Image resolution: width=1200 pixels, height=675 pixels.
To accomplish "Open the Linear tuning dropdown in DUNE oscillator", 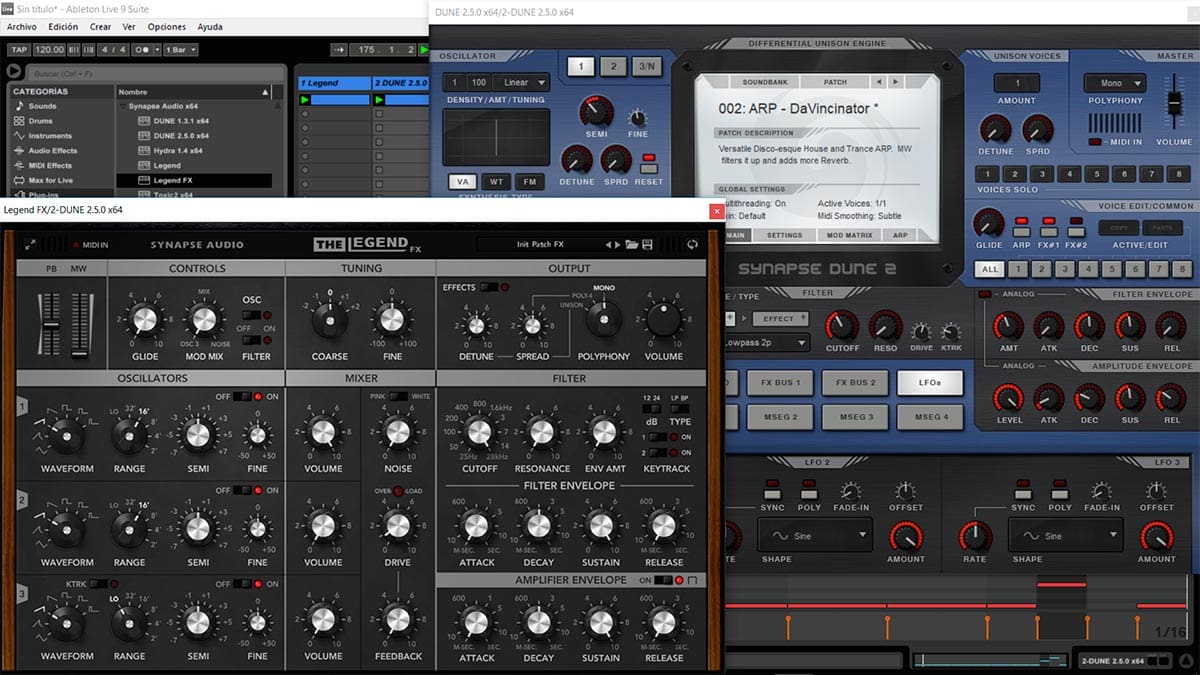I will coord(523,83).
